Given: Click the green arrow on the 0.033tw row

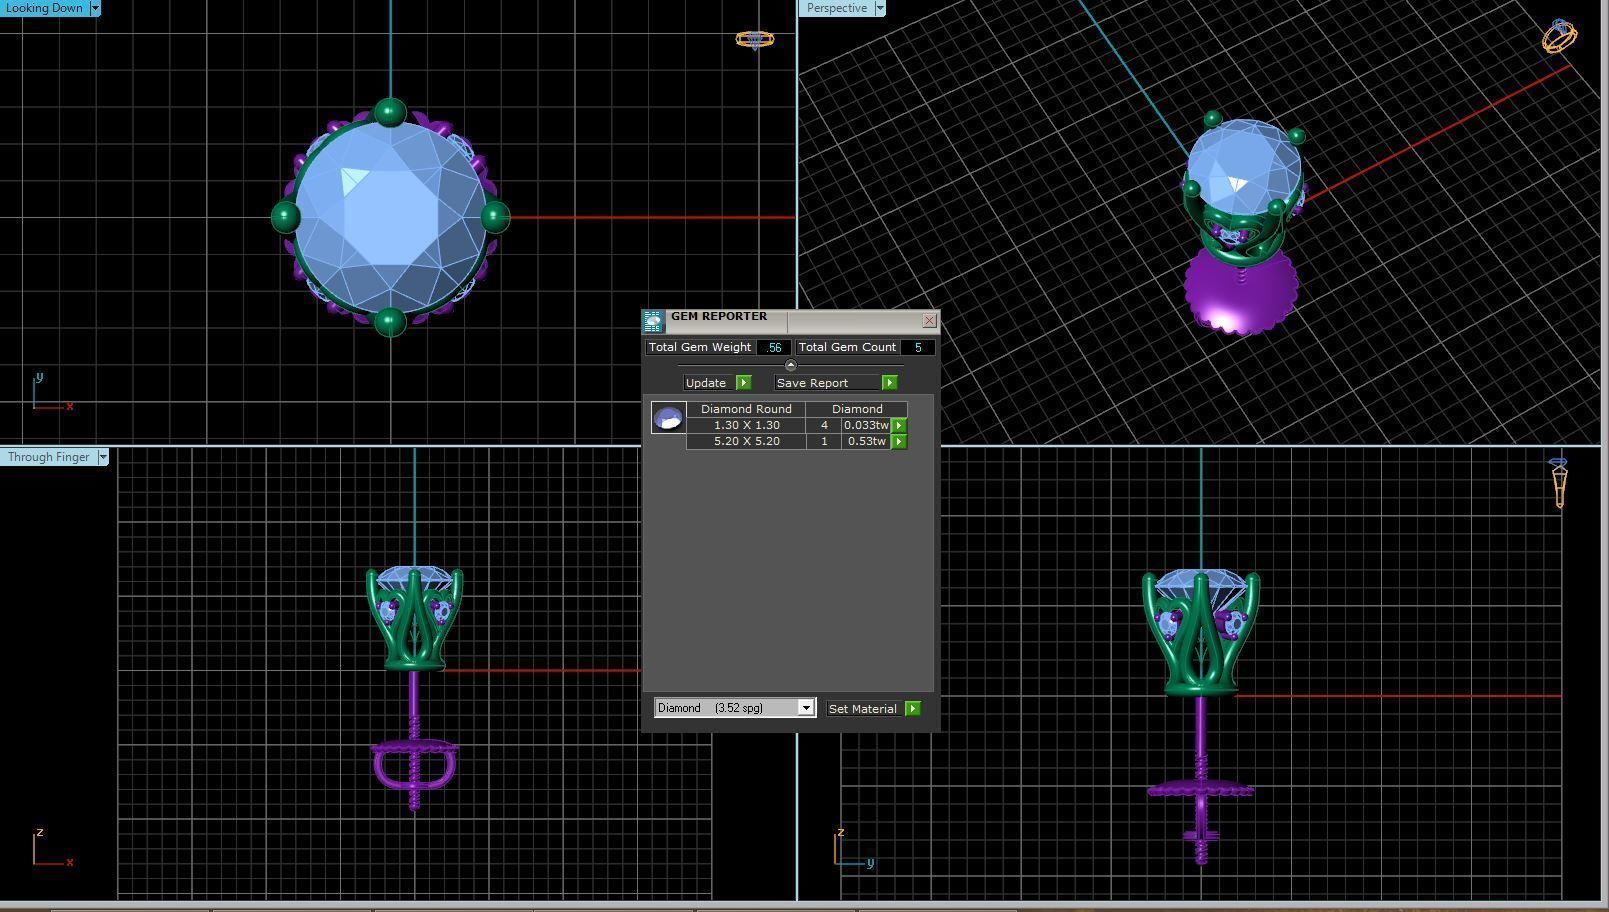Looking at the screenshot, I should (899, 425).
